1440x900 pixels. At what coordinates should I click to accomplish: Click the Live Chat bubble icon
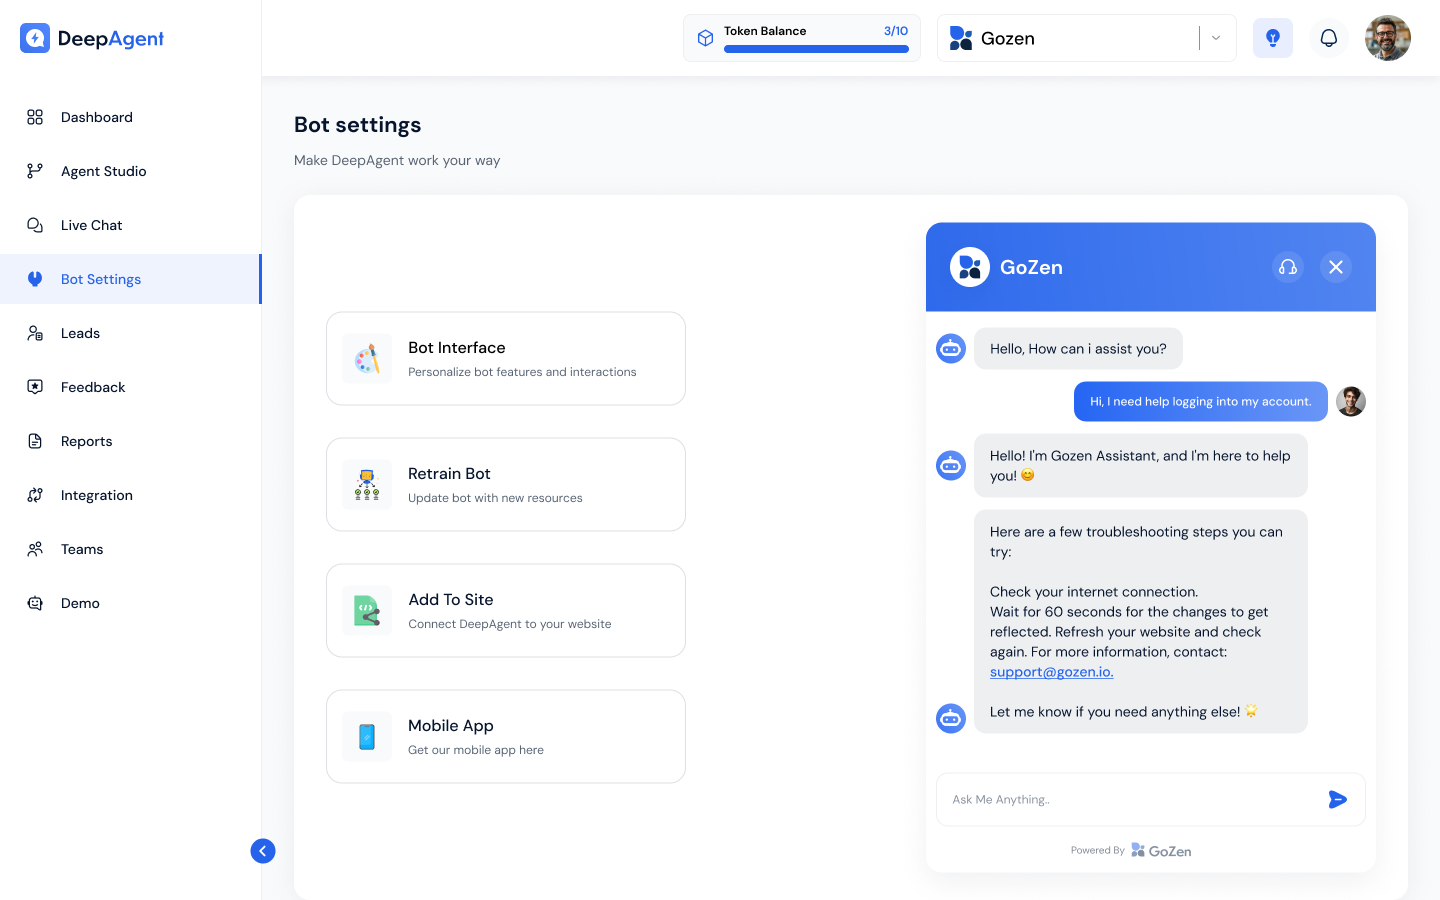35,225
